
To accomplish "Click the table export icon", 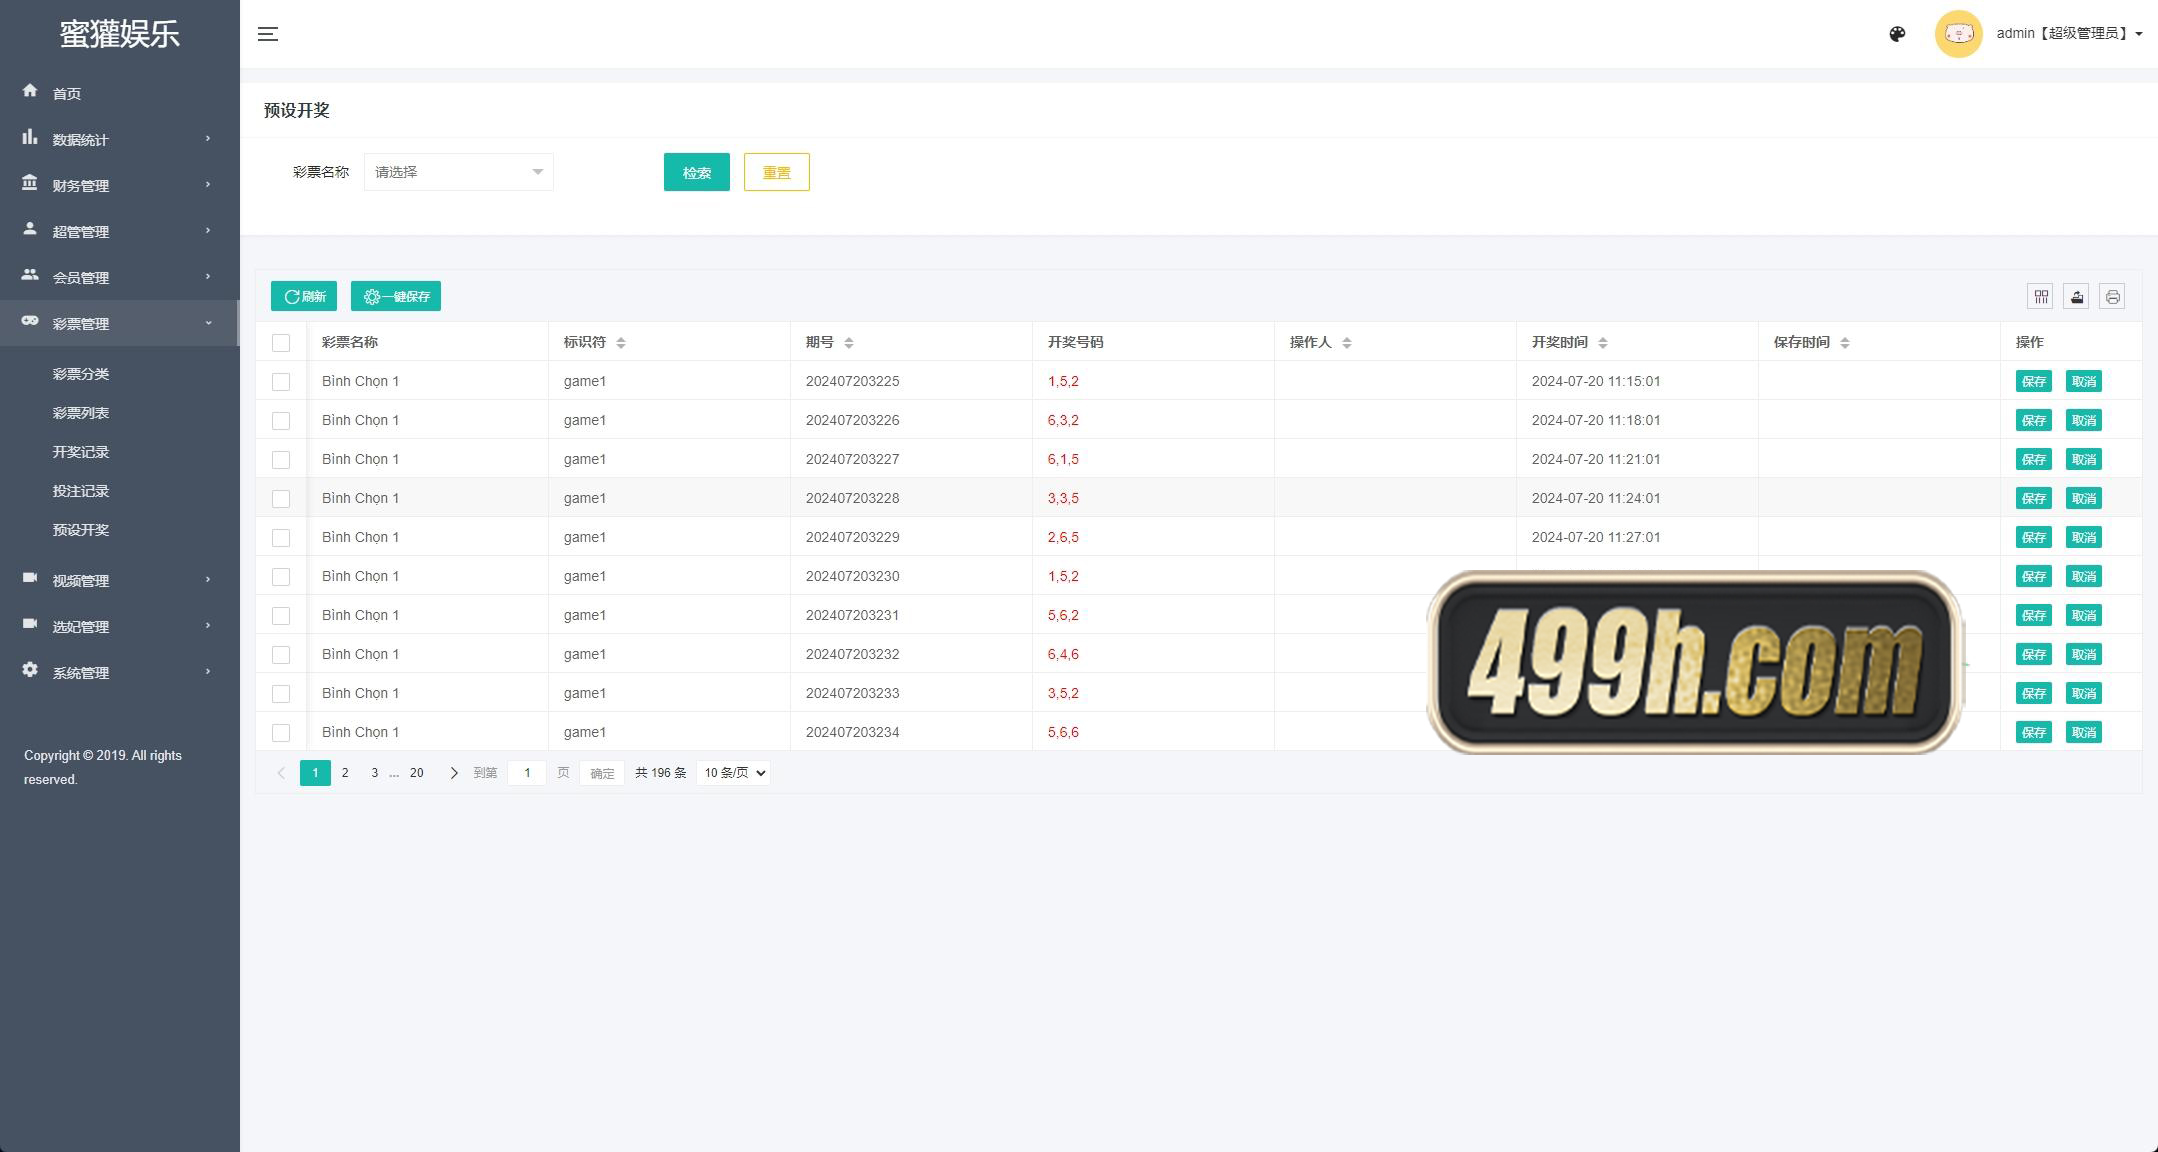I will (2076, 296).
